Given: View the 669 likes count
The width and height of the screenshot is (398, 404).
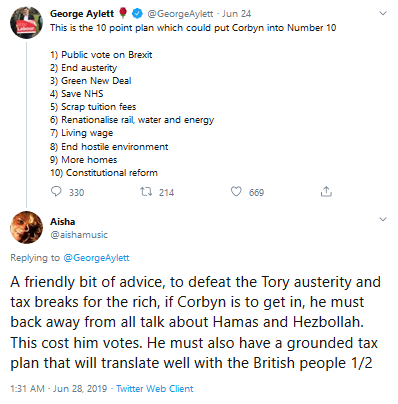Looking at the screenshot, I should pos(256,192).
